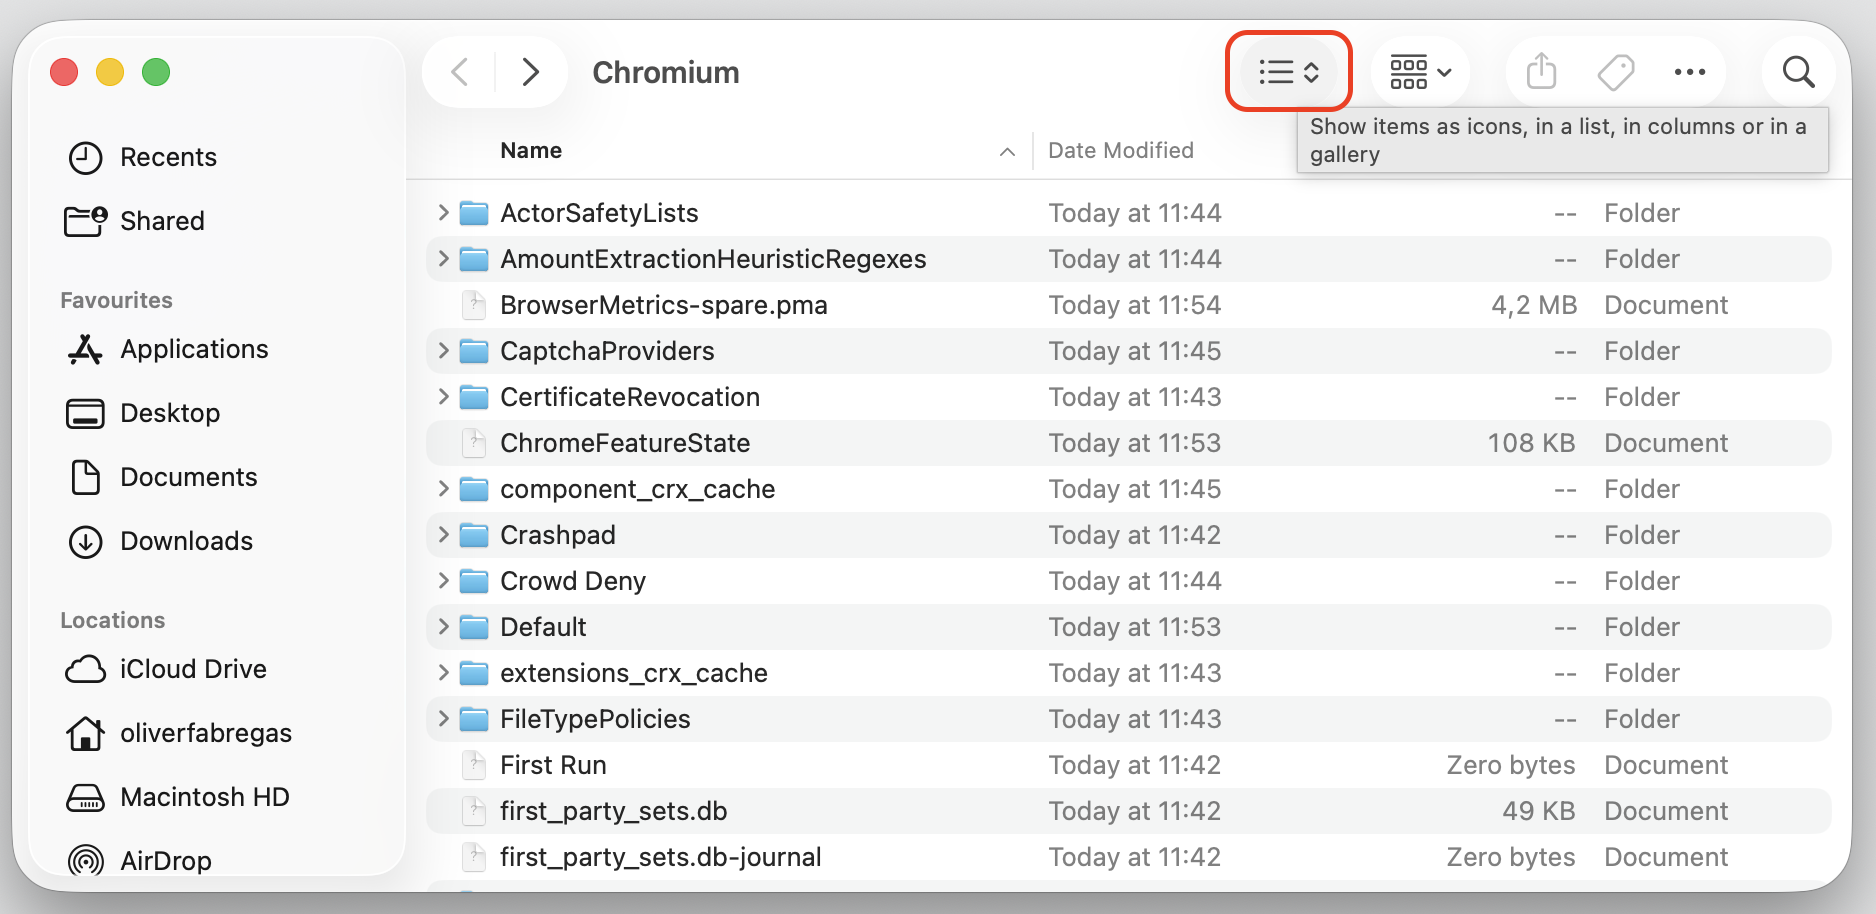Viewport: 1876px width, 914px height.
Task: Select the Default folder icon
Action: point(474,627)
